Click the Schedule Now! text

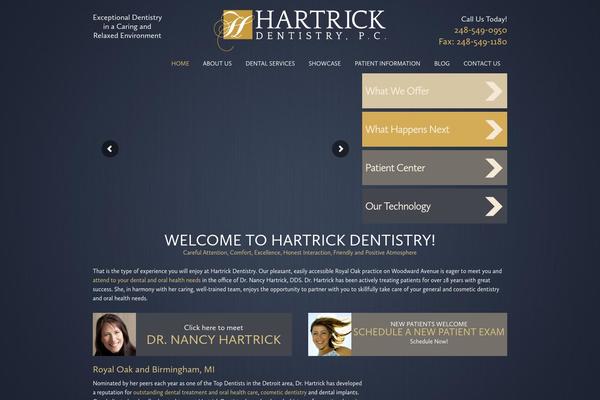[x=429, y=341]
